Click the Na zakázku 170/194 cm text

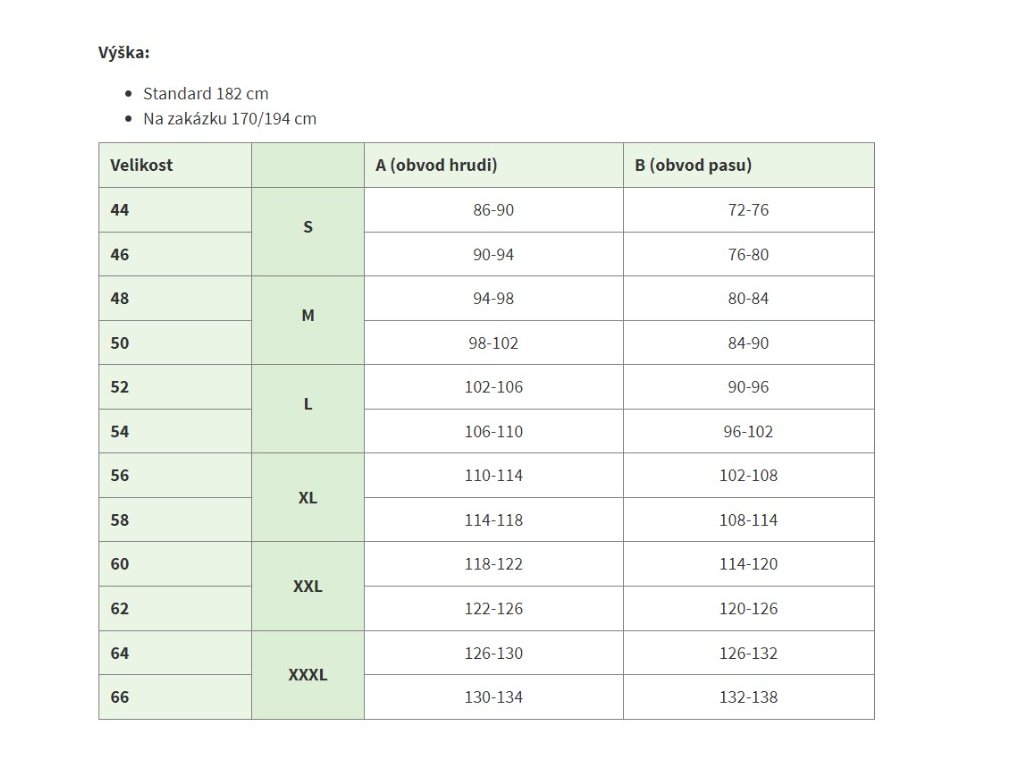point(230,119)
